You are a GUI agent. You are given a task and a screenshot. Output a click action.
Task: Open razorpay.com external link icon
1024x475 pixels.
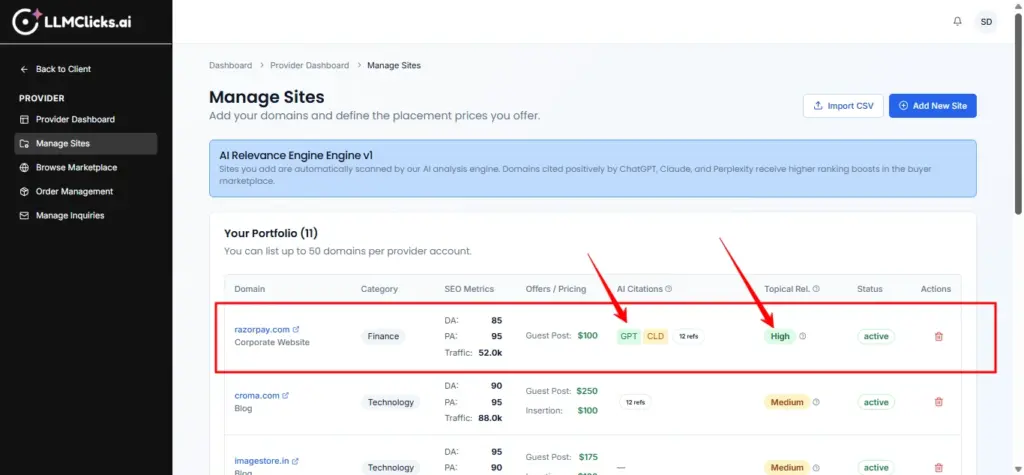pyautogui.click(x=296, y=329)
